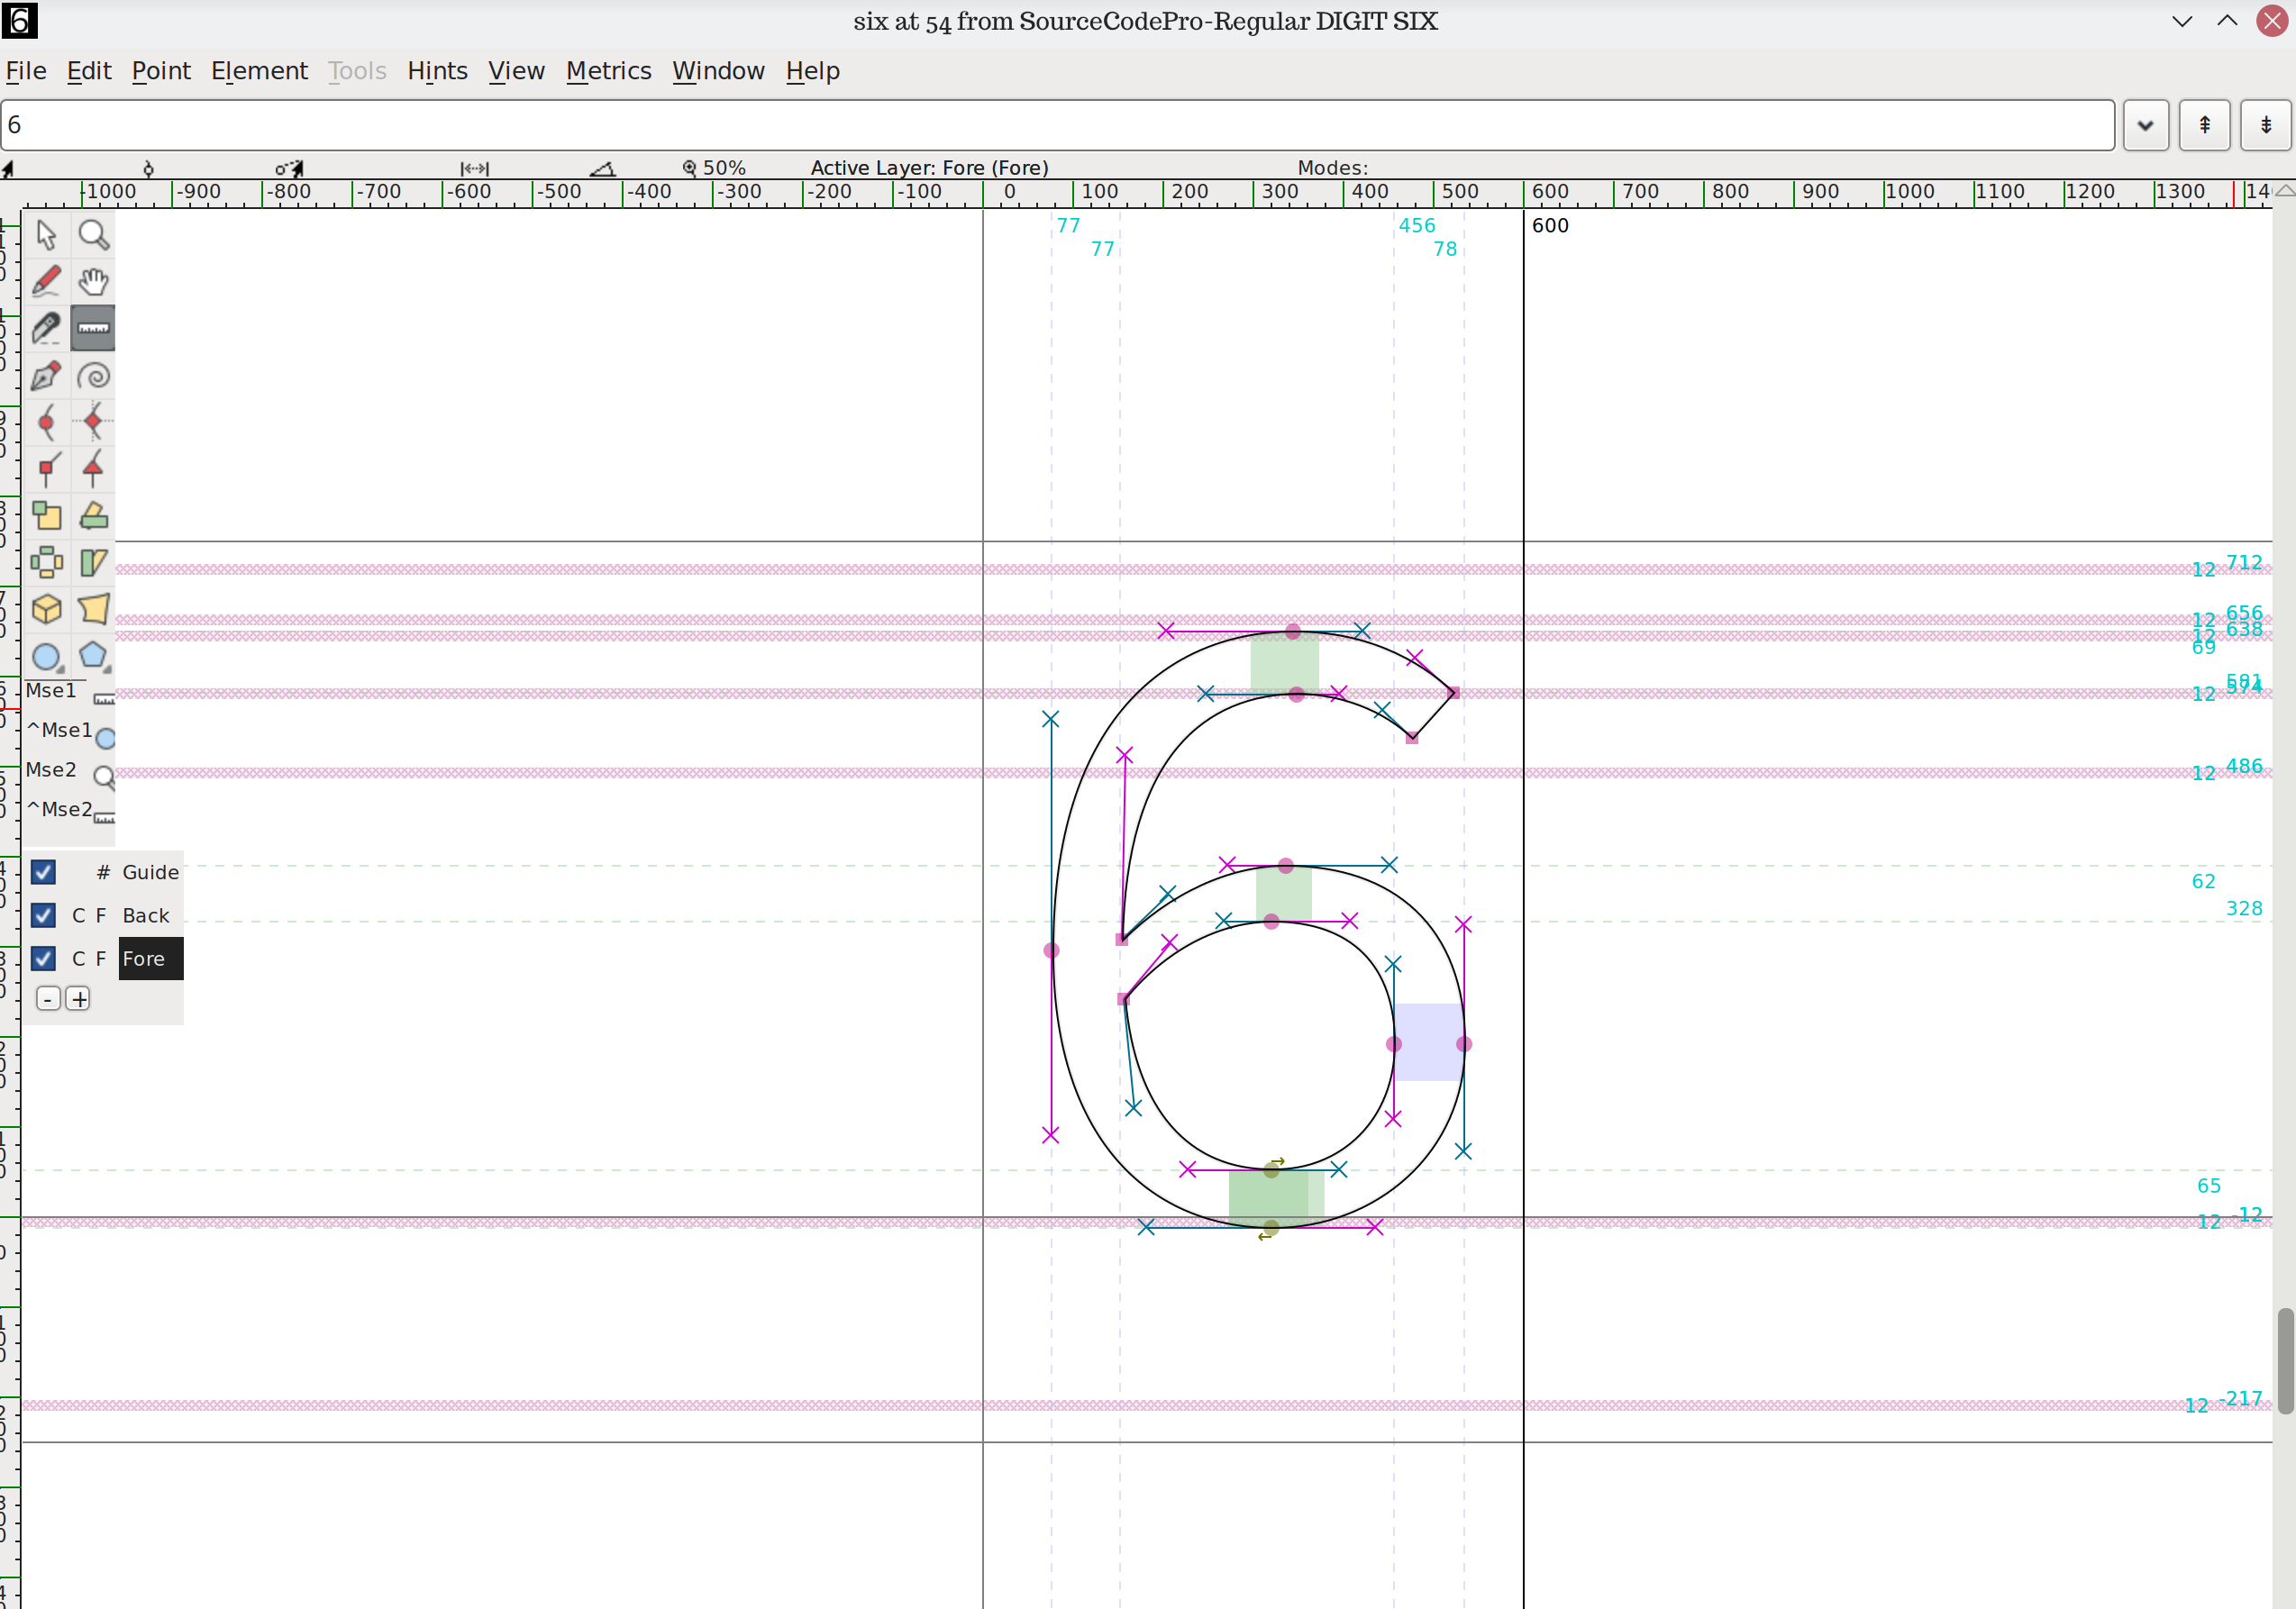Select the Pointer arrow tool

[46, 235]
